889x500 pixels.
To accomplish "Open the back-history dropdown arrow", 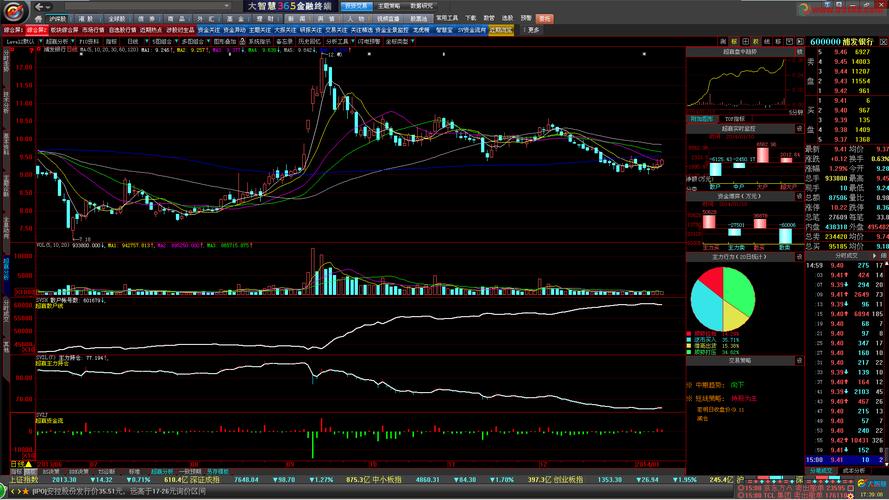I will [48, 7].
